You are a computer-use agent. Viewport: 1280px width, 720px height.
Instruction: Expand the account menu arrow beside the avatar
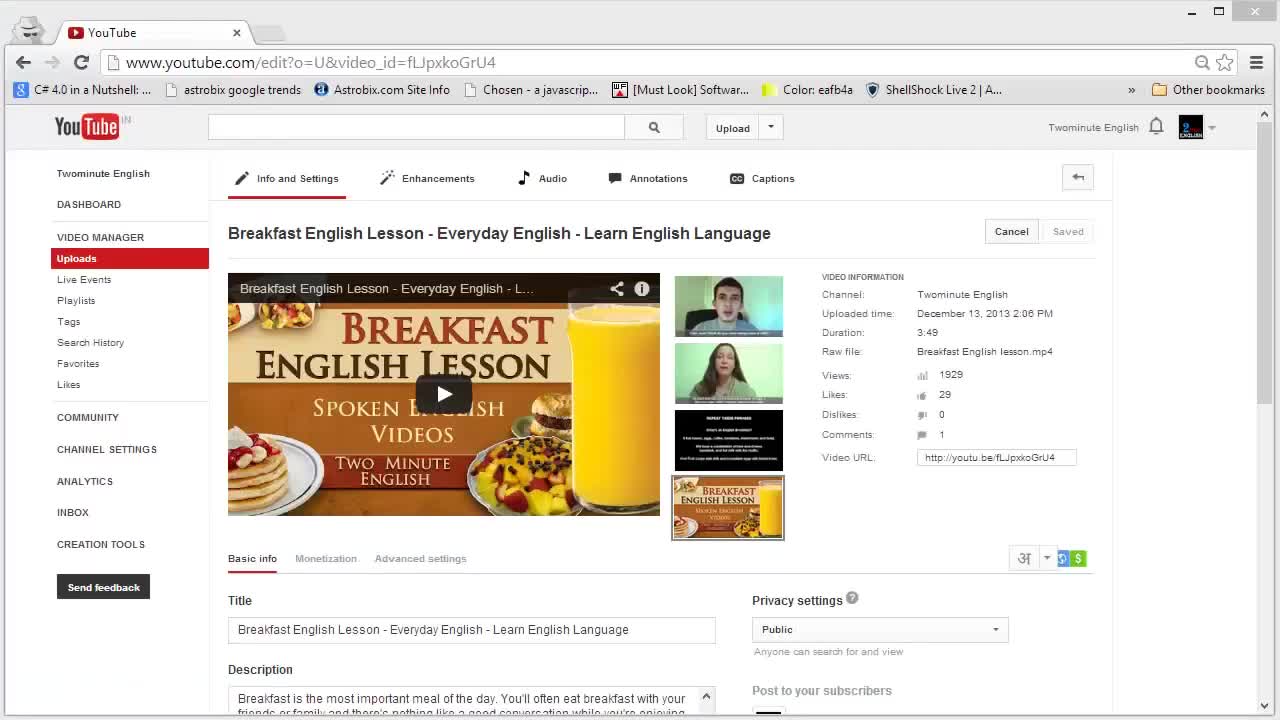coord(1212,128)
